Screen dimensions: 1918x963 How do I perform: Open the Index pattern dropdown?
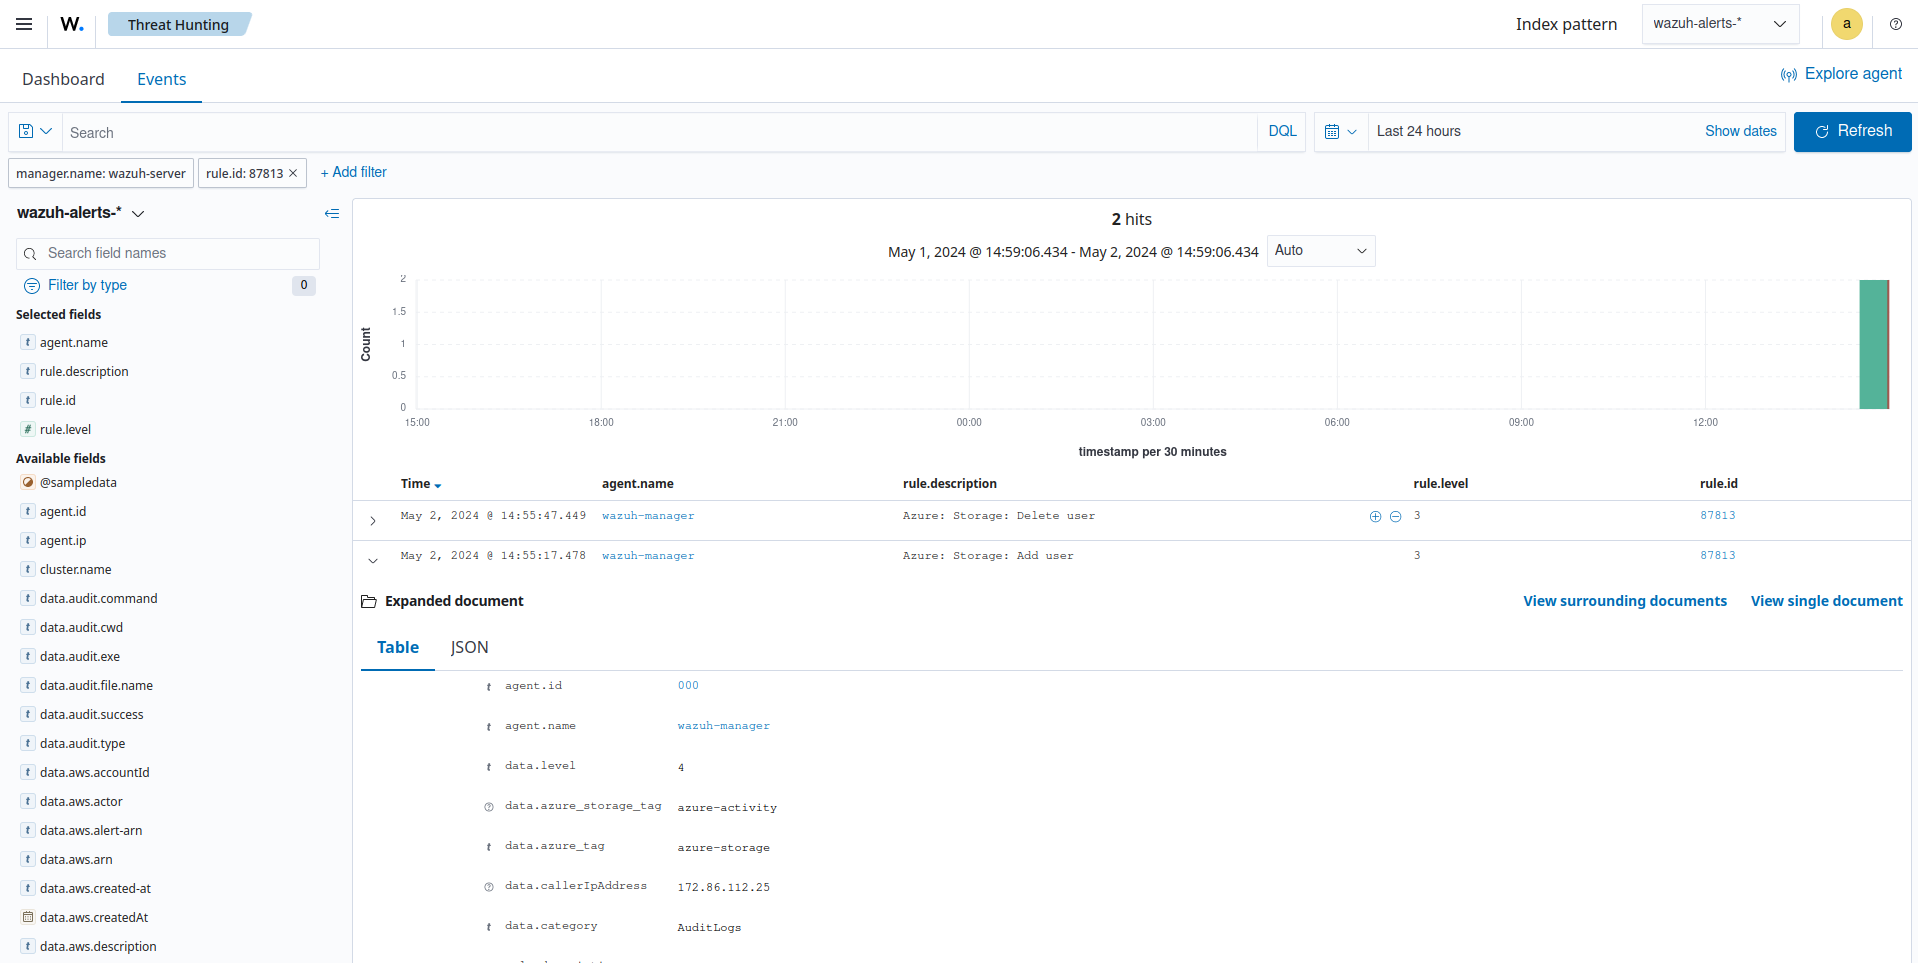(1719, 24)
